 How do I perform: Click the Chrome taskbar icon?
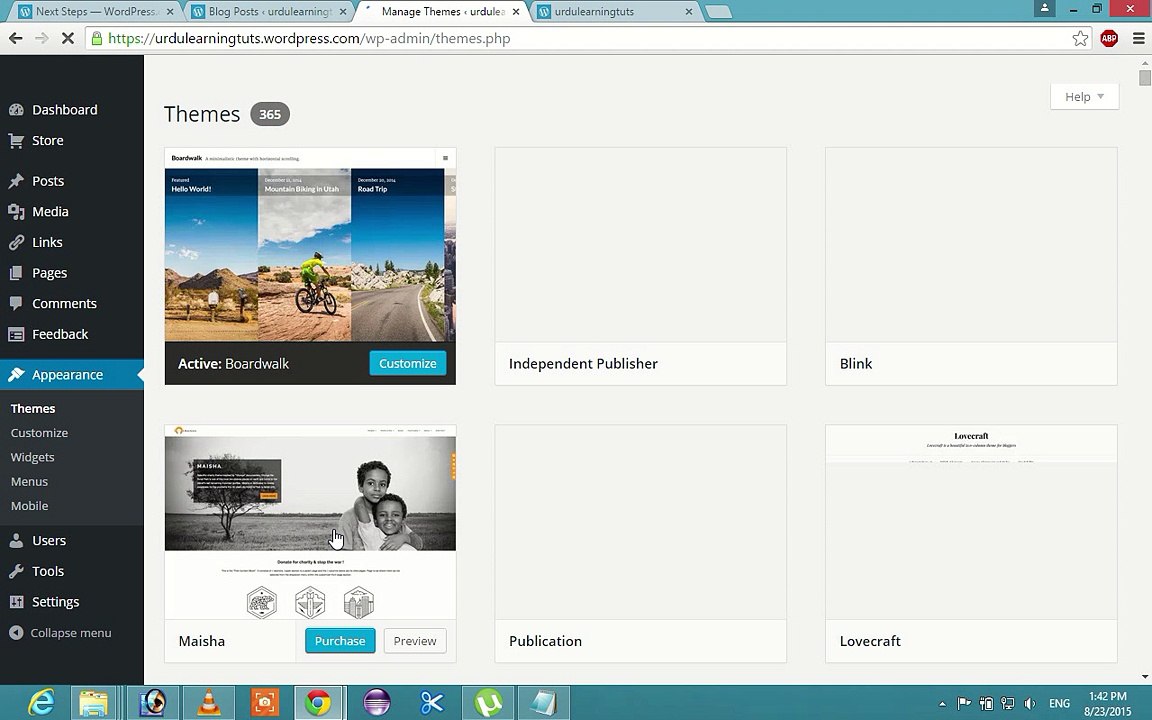point(318,702)
